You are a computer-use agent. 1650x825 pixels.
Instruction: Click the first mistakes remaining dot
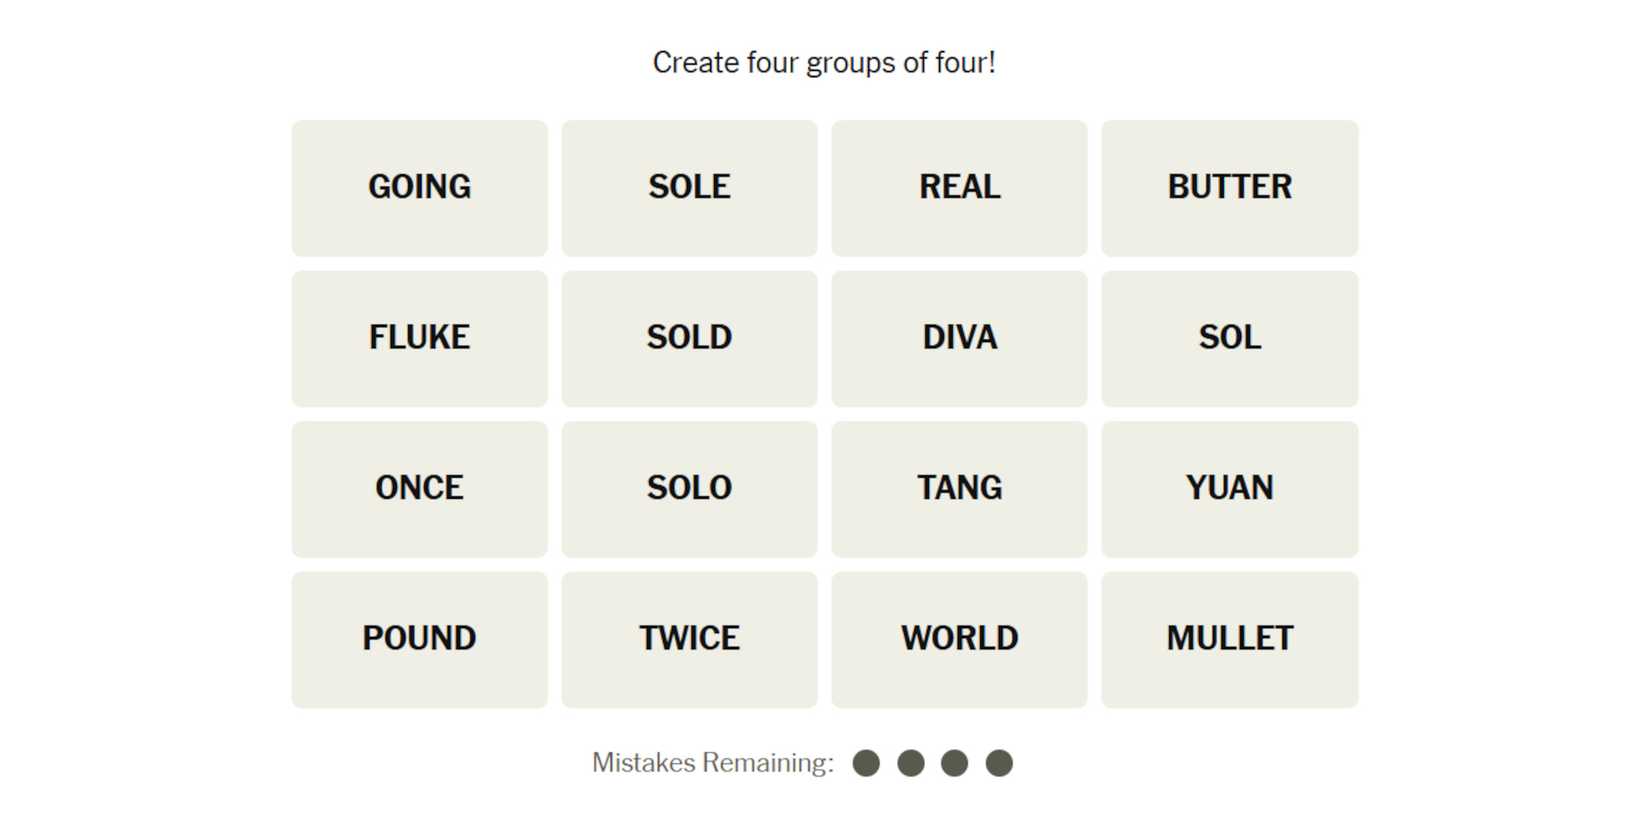[x=866, y=763]
